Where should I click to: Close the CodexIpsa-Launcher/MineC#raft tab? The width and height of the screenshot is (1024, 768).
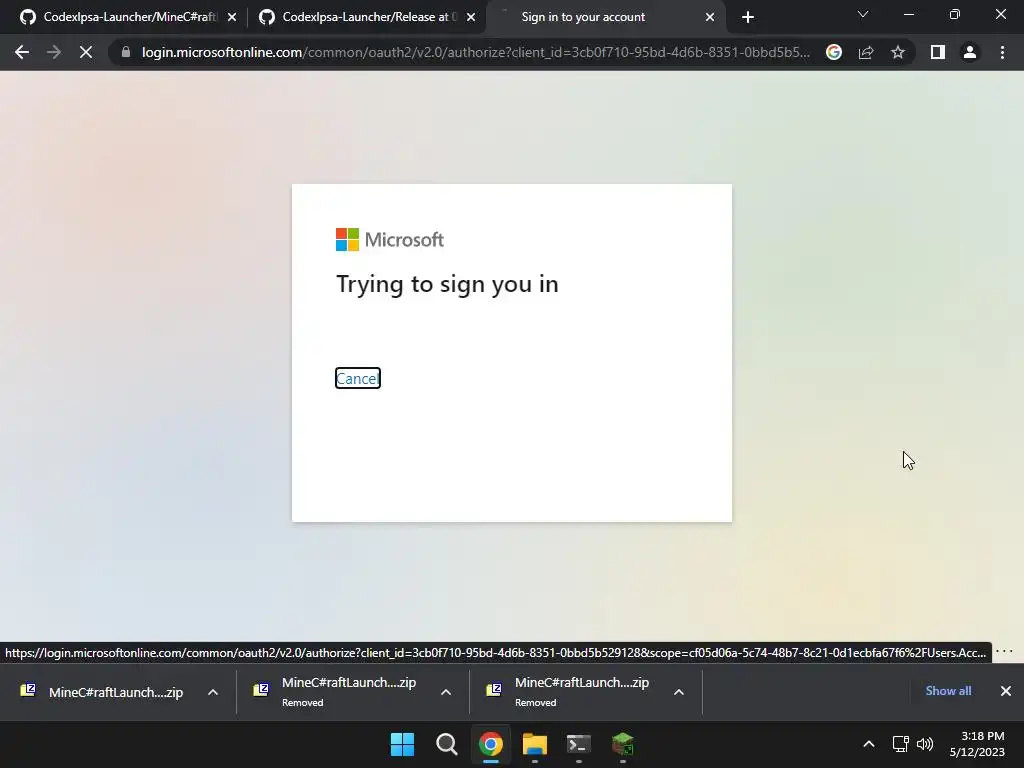(x=232, y=17)
